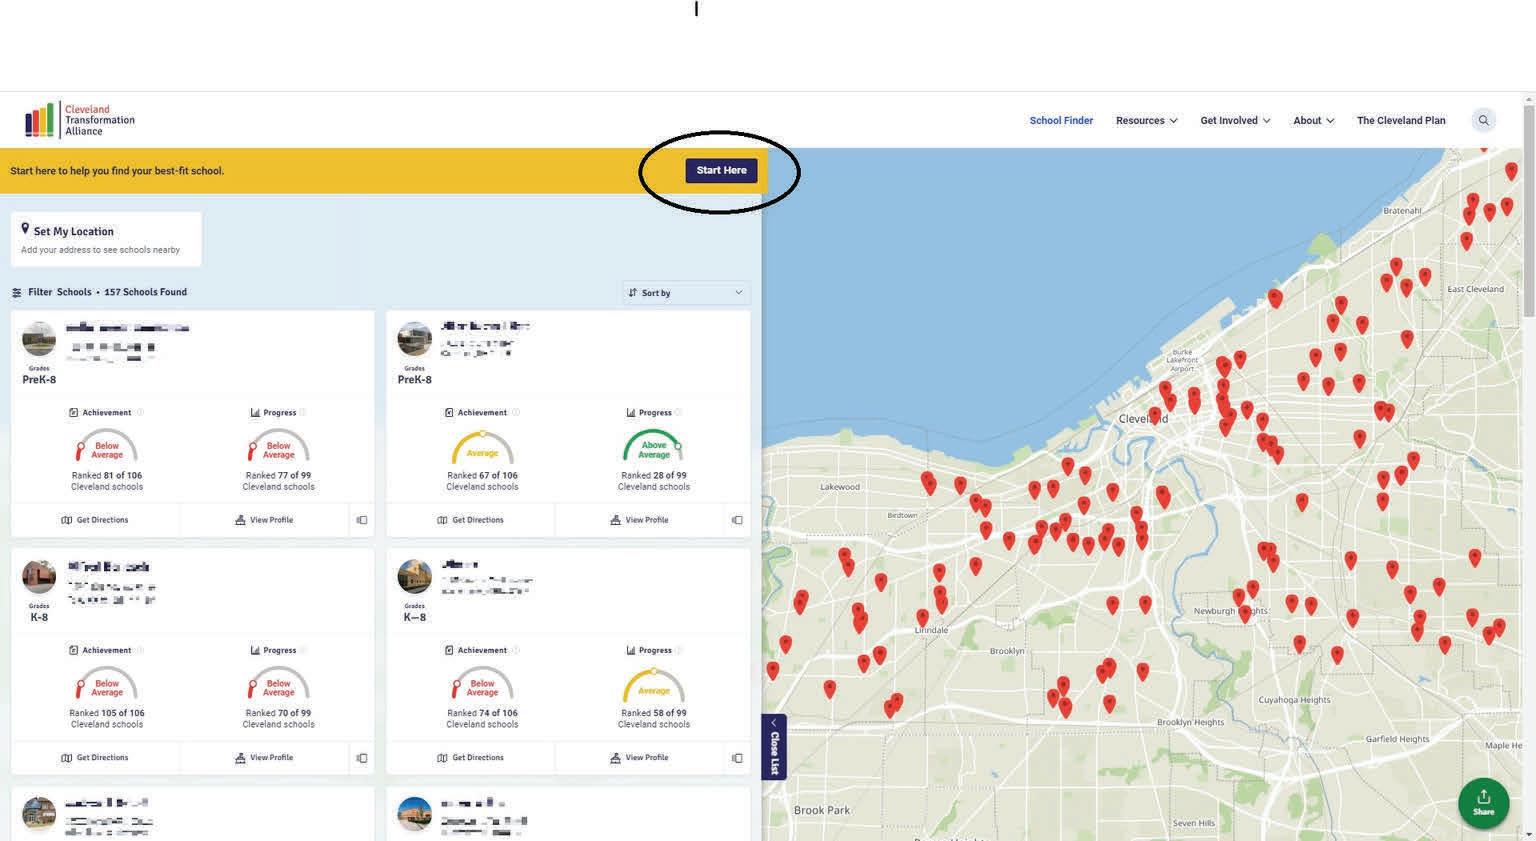Screen dimensions: 1536x841
Task: Get Directions for the ranked 81 of 106 school
Action: (95, 520)
